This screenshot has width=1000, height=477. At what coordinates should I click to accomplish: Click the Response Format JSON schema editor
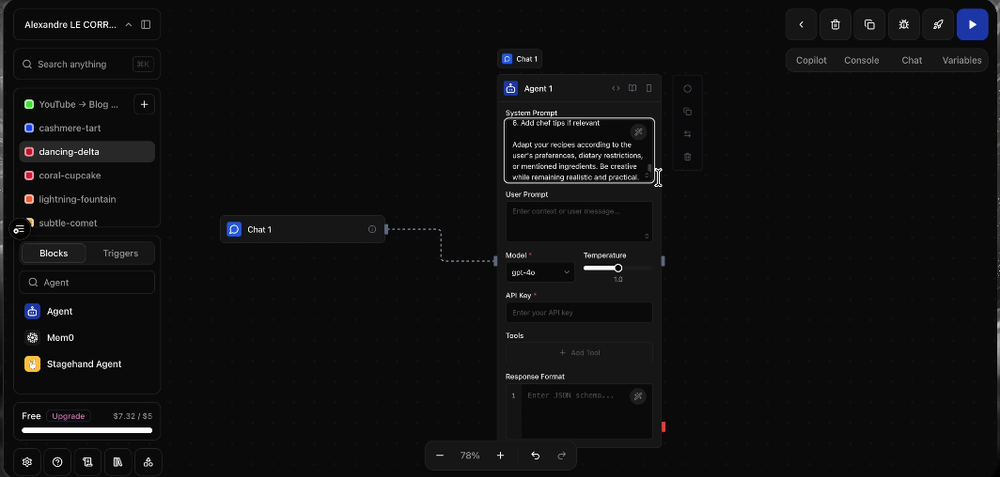[579, 411]
